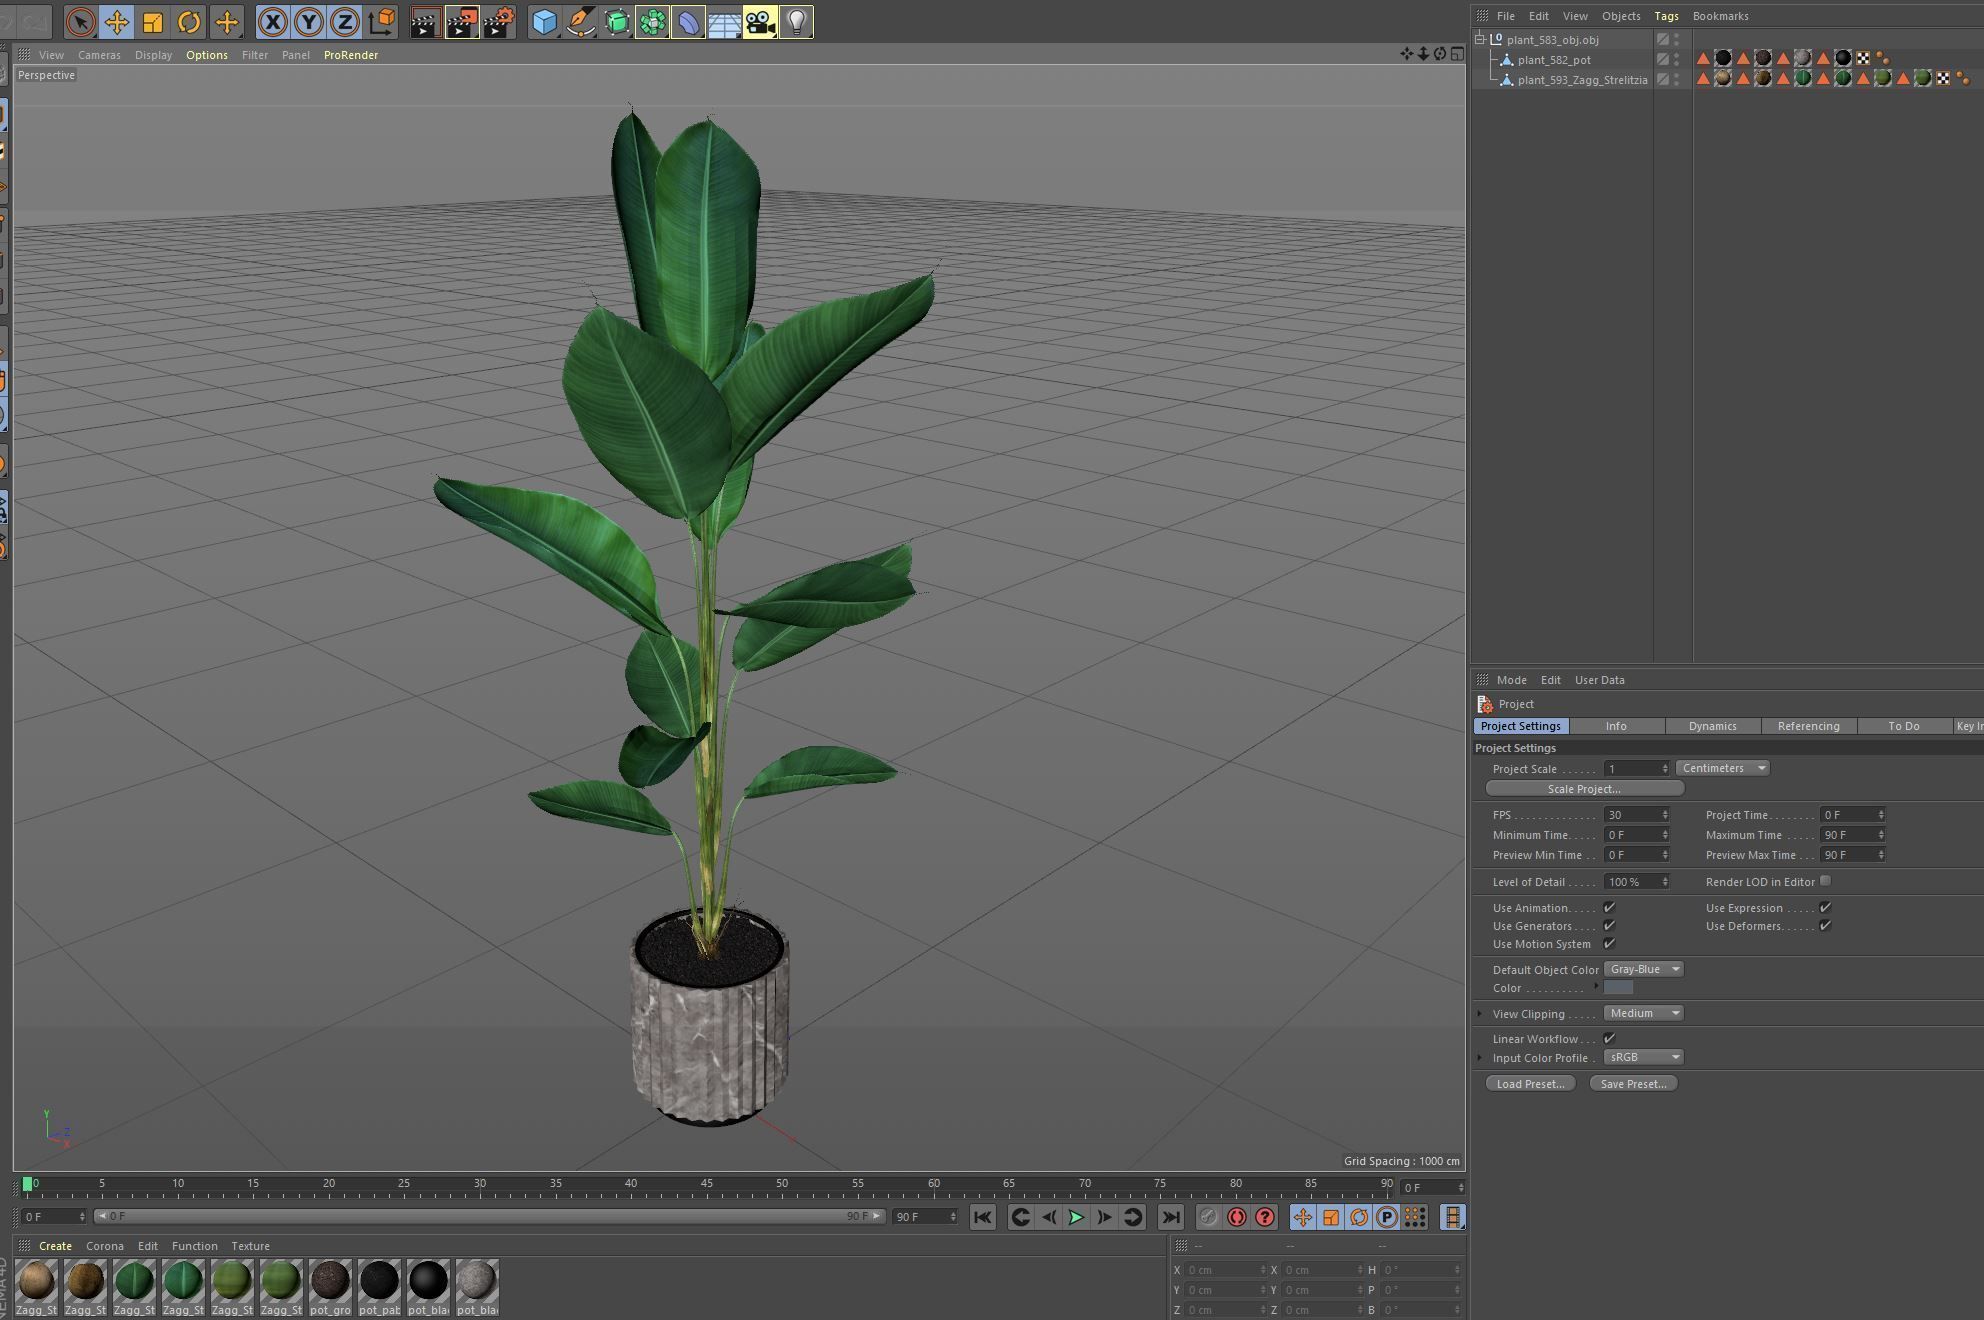Viewport: 1984px width, 1320px height.
Task: Select the Rotate tool
Action: pos(189,22)
